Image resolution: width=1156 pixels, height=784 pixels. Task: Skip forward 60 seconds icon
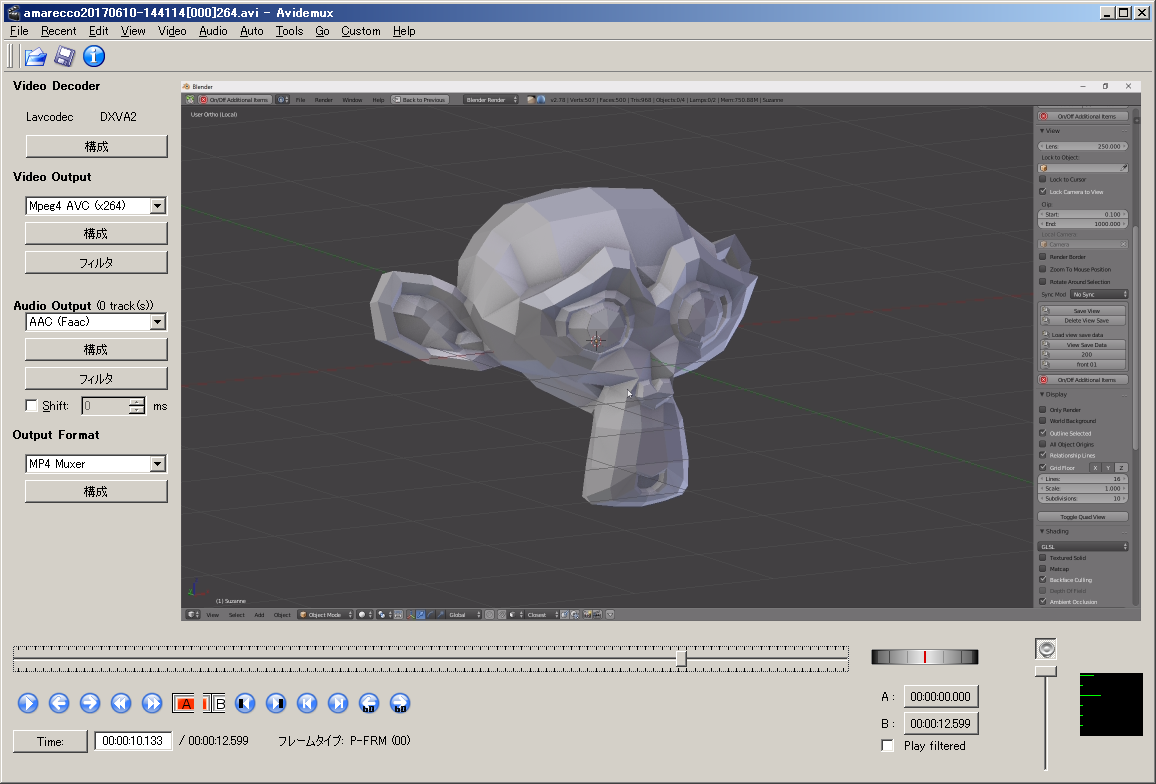pos(400,704)
